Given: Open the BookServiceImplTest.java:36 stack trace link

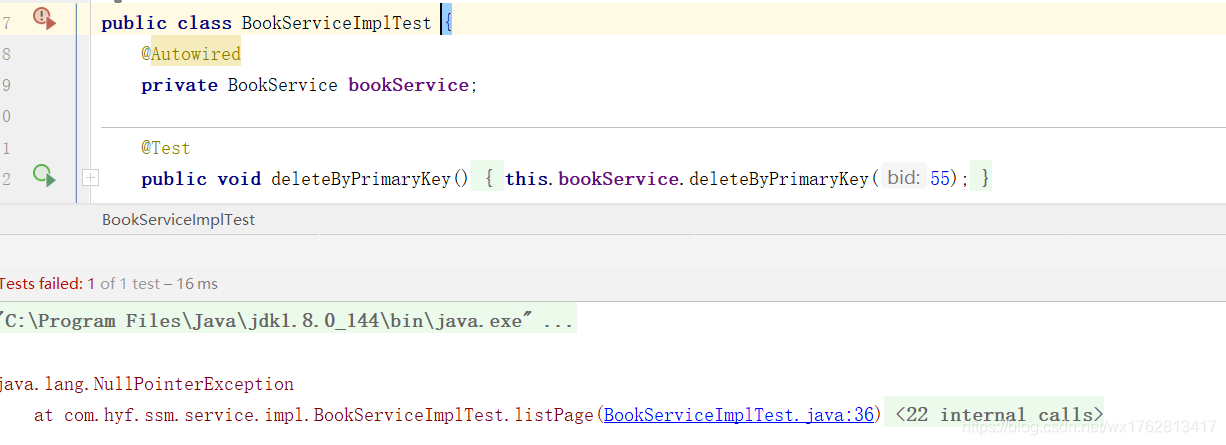Looking at the screenshot, I should tap(740, 414).
